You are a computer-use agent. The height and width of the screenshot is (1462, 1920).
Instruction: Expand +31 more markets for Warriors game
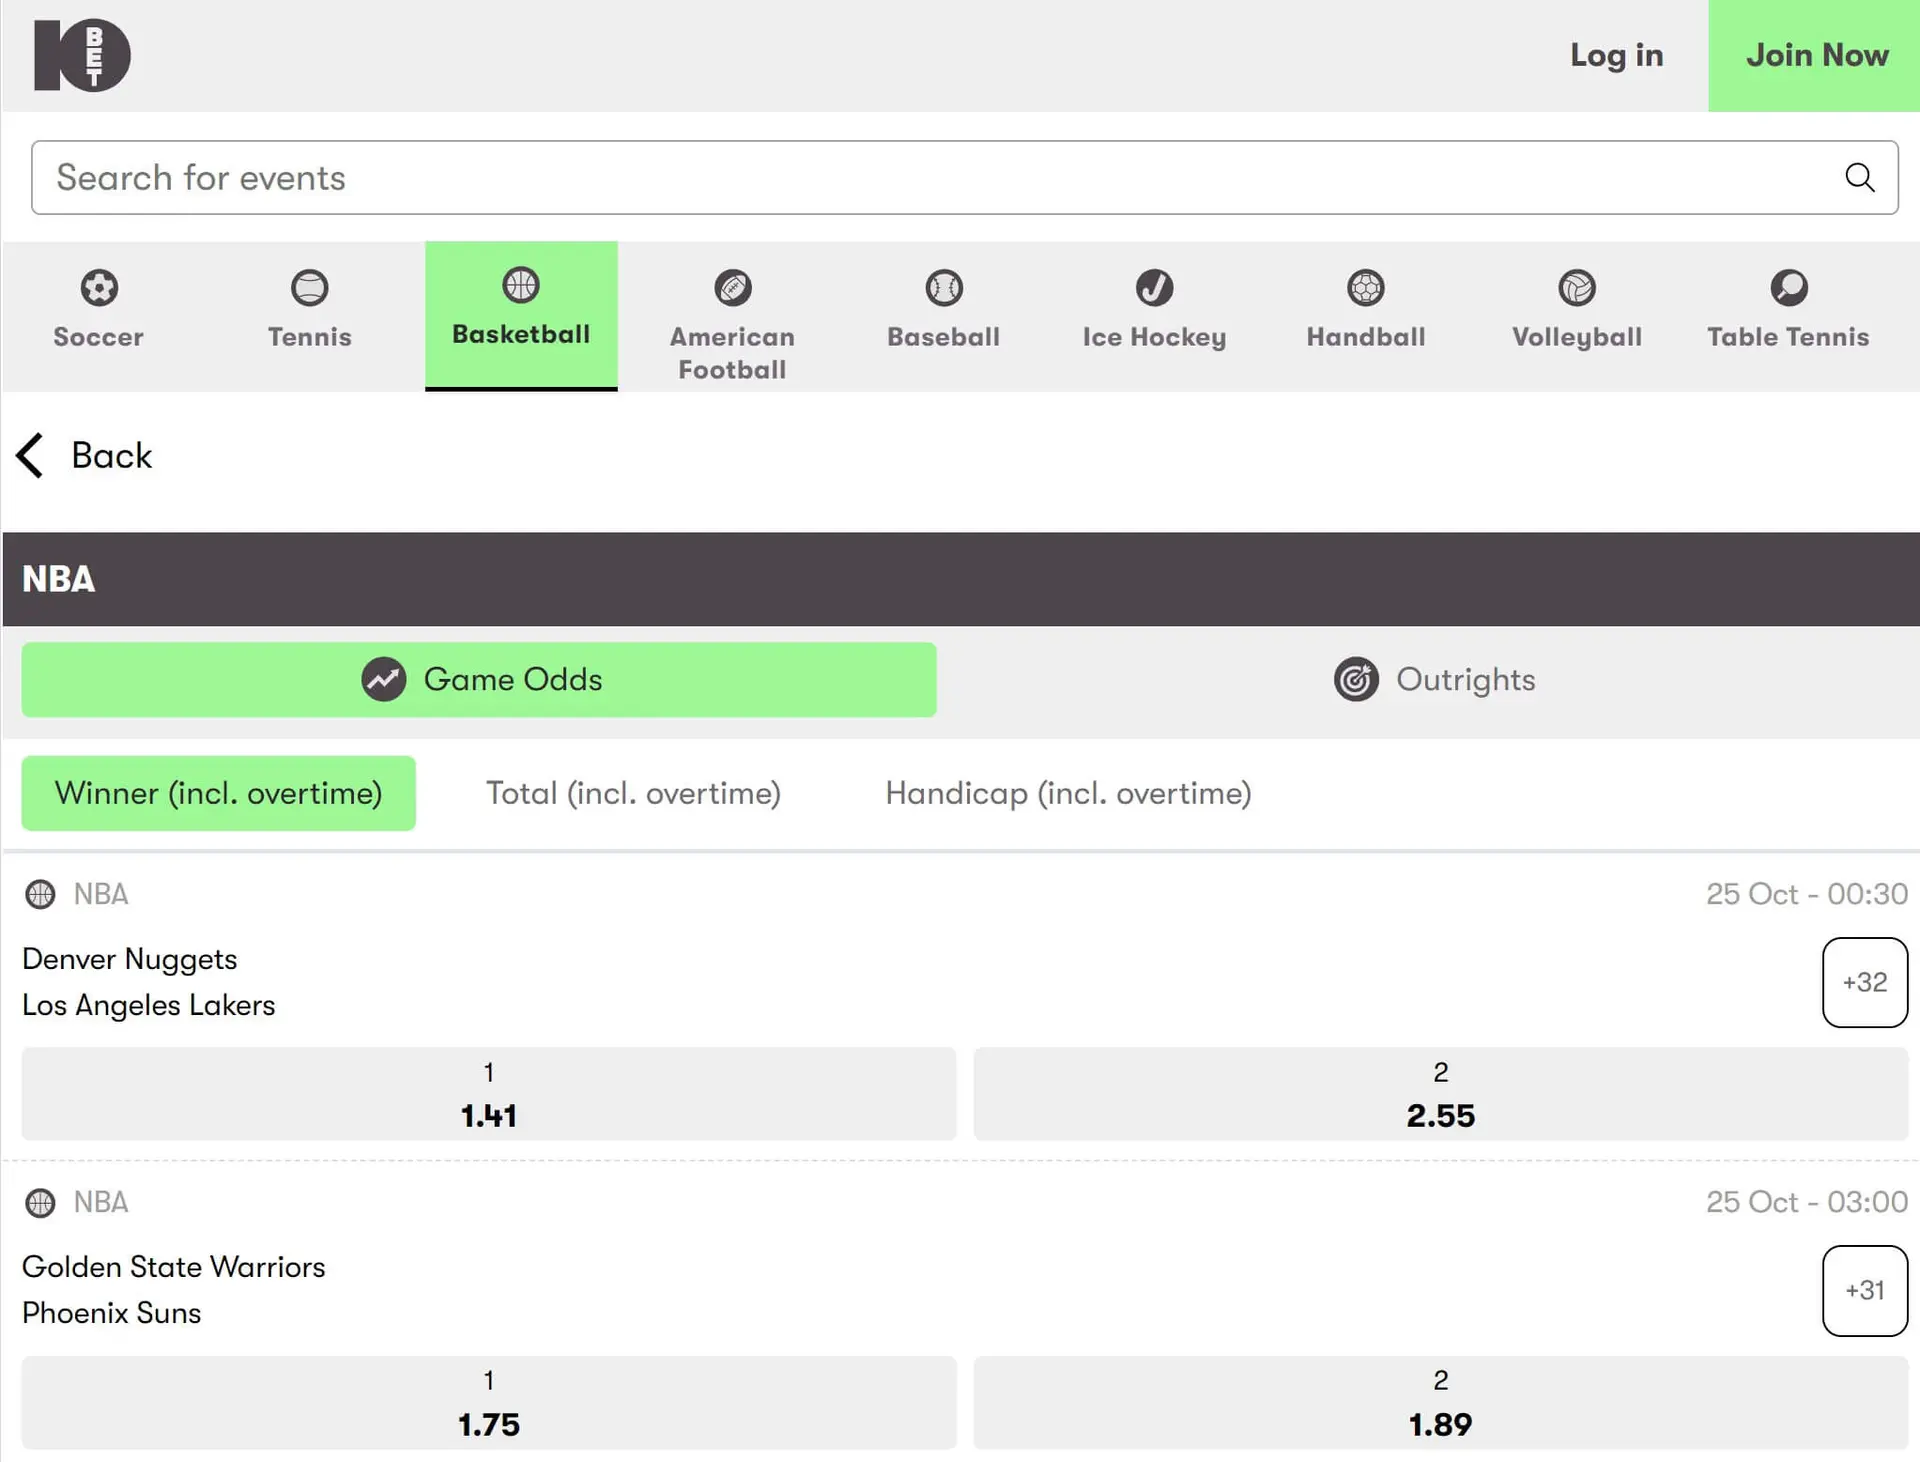[x=1864, y=1290]
